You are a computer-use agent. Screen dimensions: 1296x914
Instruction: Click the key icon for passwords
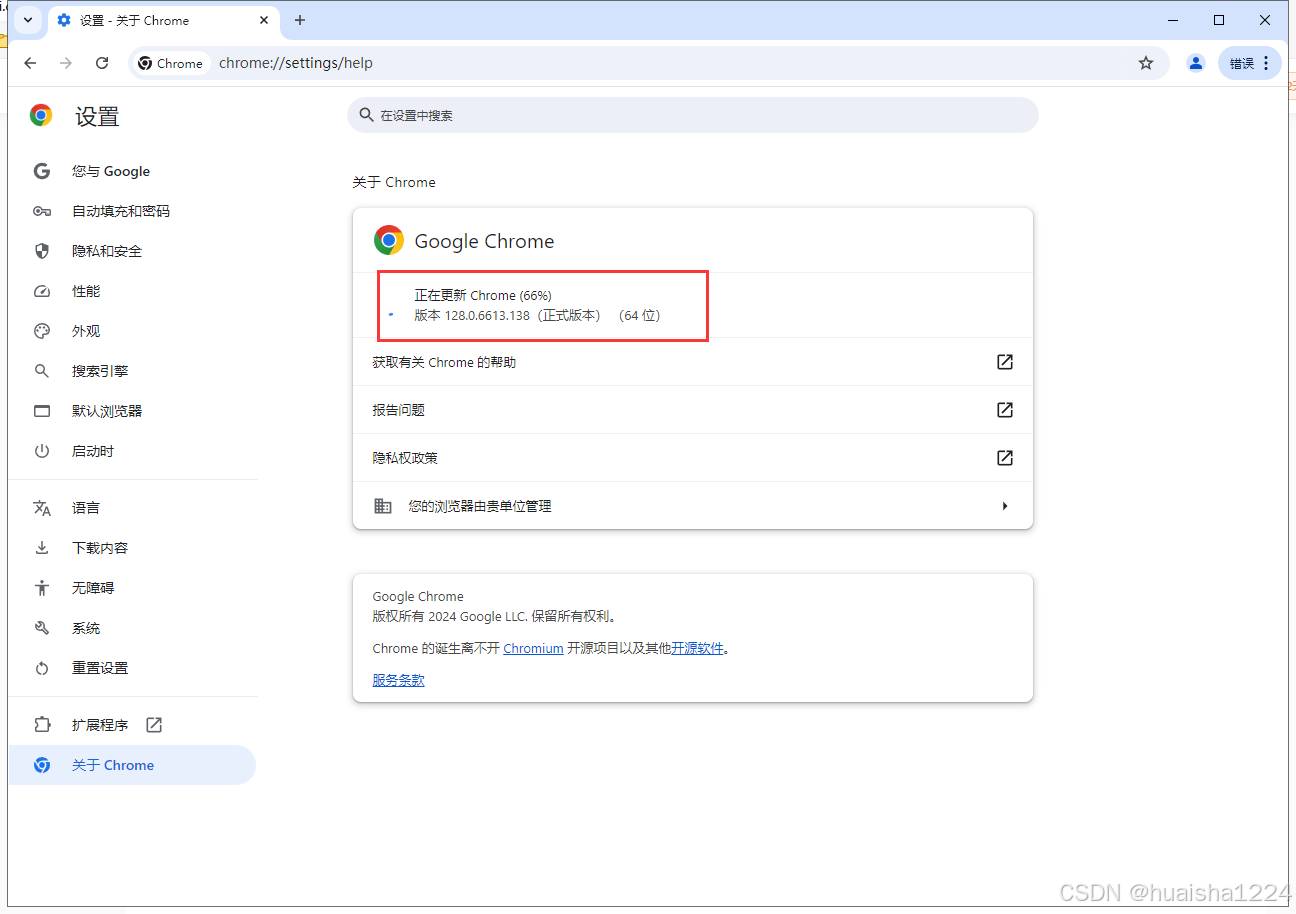click(42, 211)
